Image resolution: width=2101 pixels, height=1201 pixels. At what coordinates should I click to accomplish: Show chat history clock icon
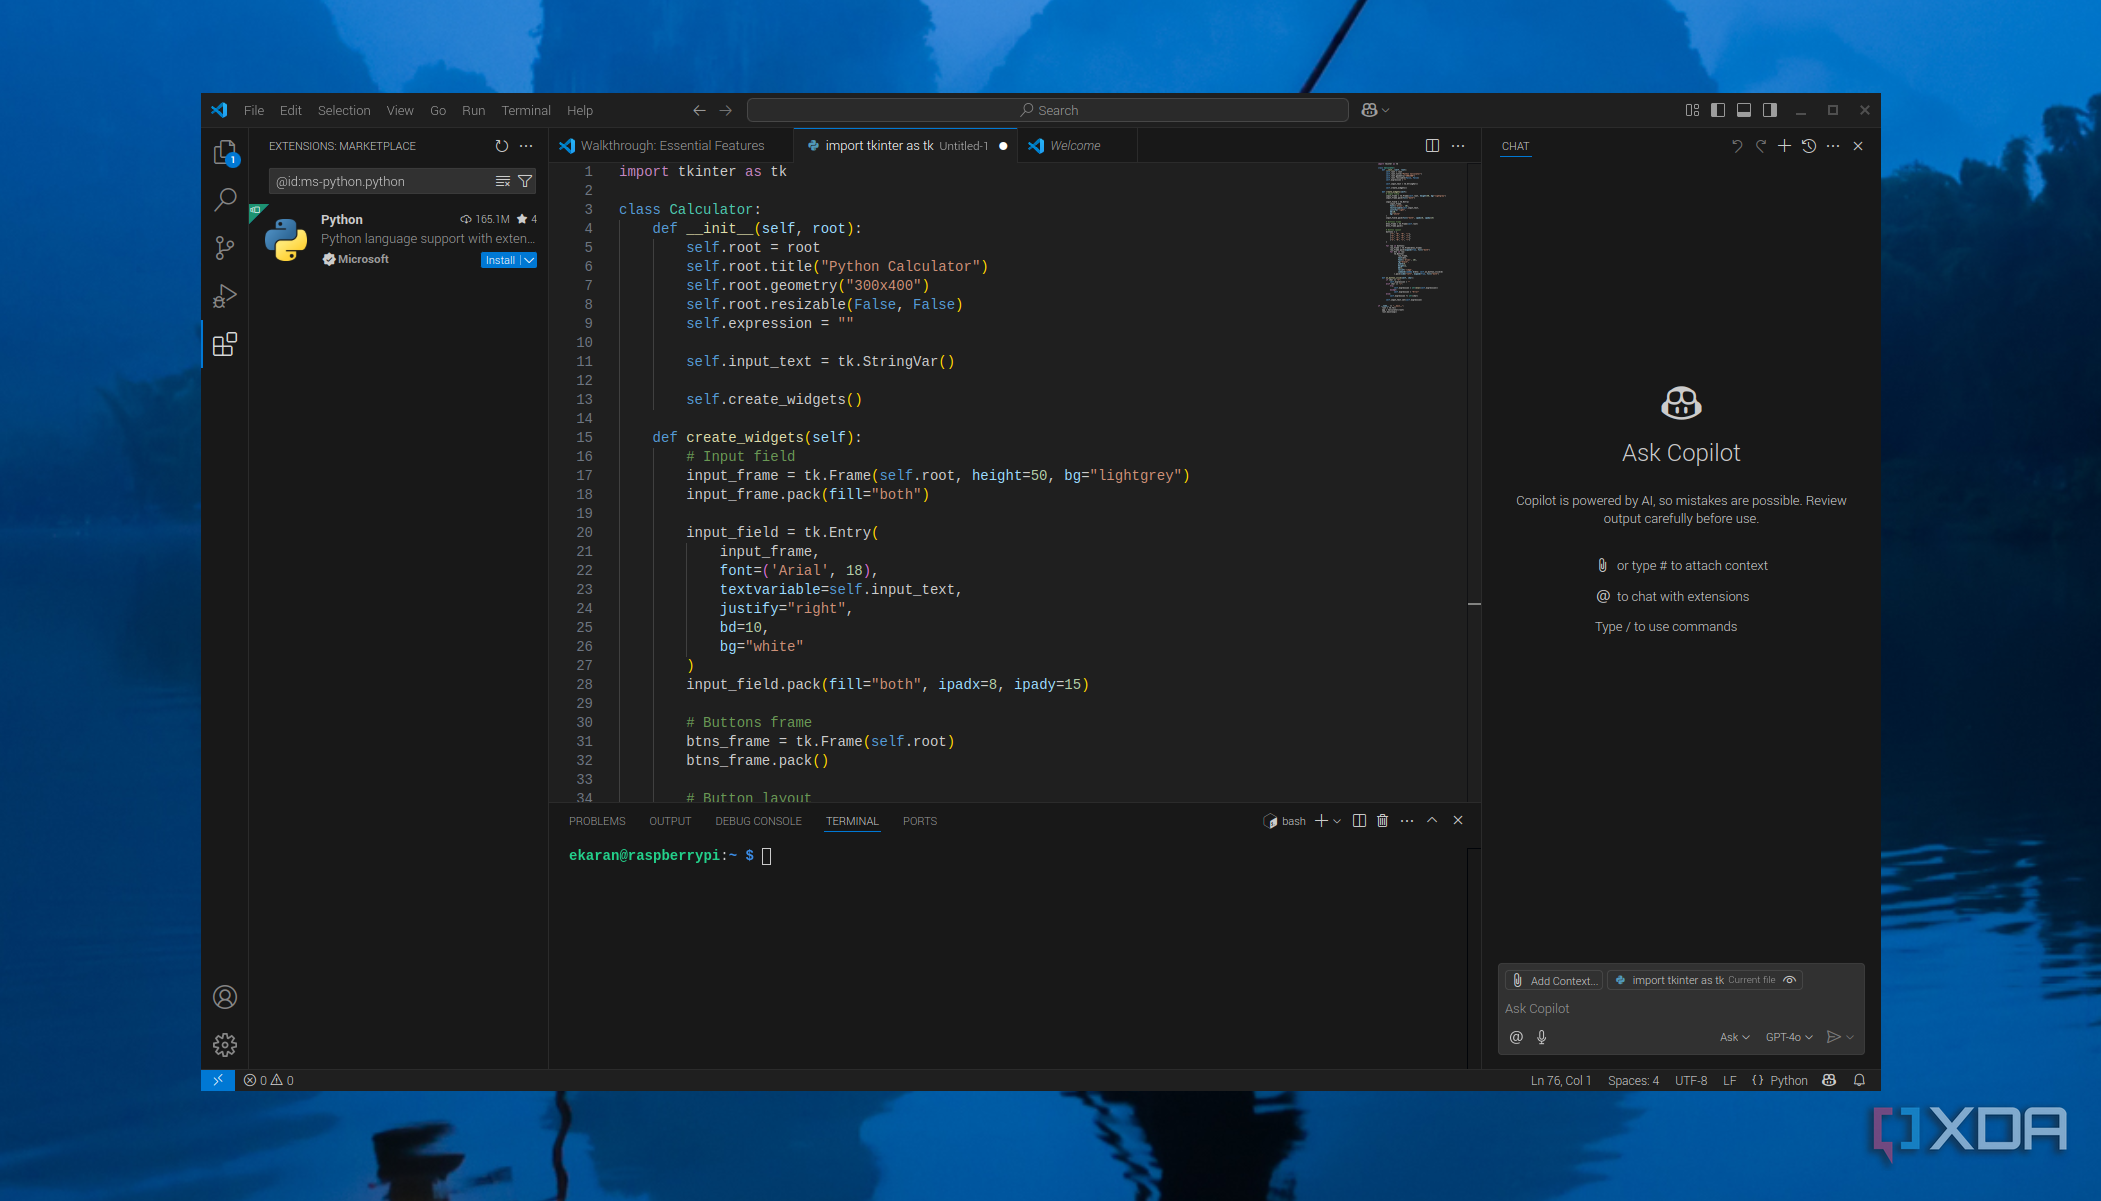[x=1809, y=146]
